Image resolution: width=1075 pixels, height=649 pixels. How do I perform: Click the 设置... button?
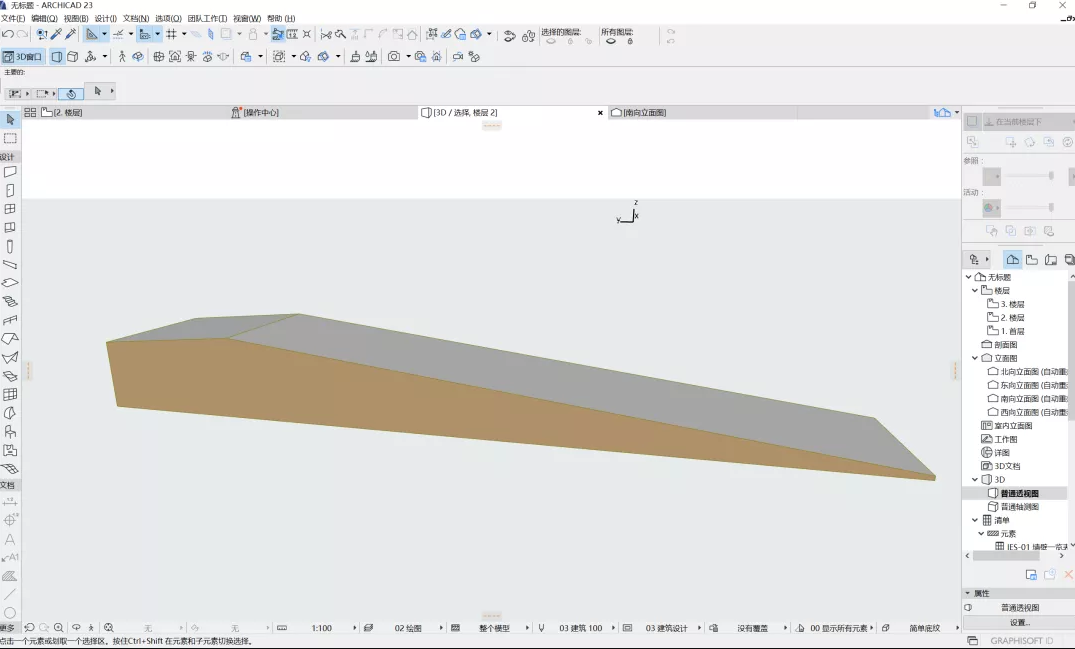(1019, 623)
